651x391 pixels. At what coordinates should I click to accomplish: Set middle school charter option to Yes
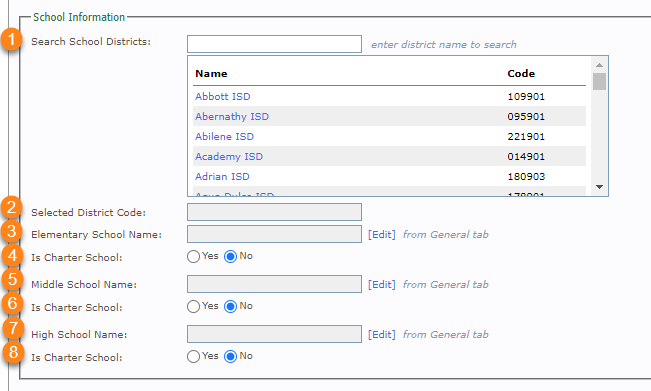tap(193, 306)
